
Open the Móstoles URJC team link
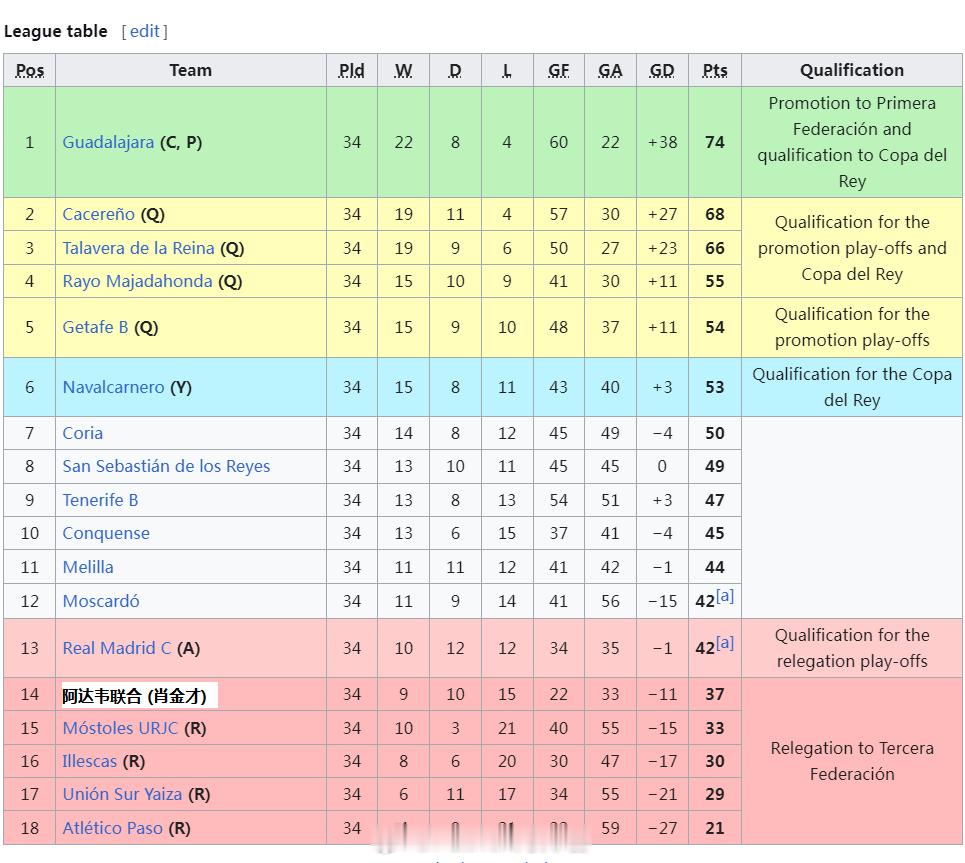120,728
